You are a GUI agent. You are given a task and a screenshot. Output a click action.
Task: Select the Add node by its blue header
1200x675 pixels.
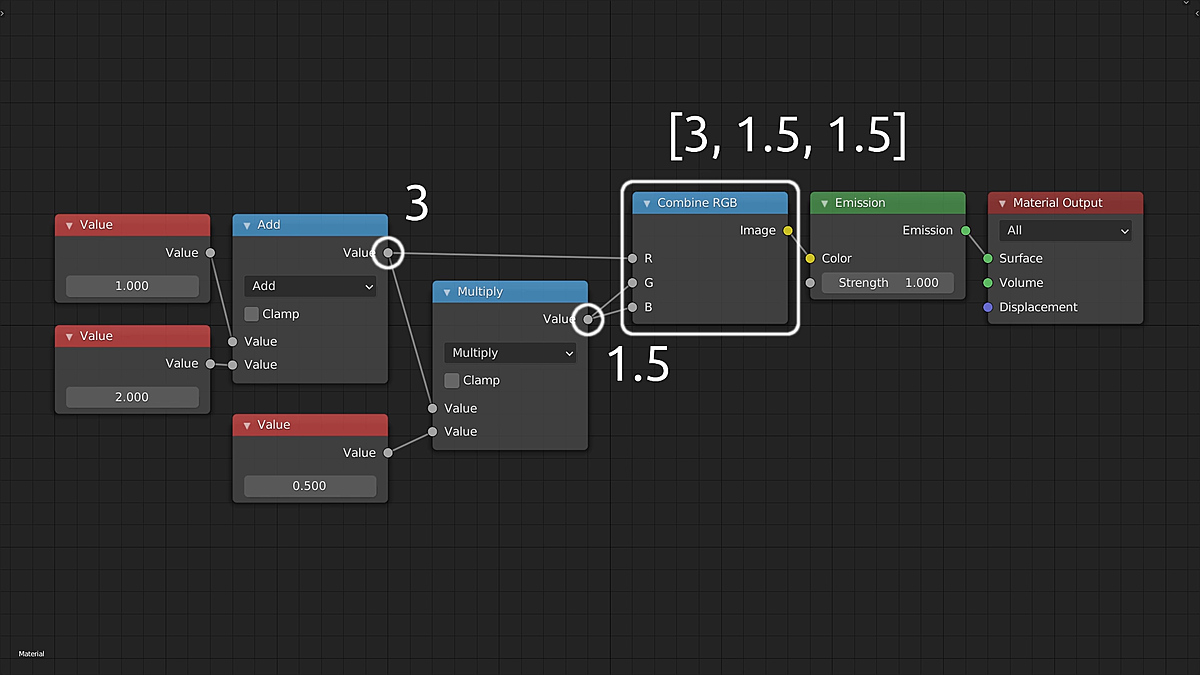(310, 225)
